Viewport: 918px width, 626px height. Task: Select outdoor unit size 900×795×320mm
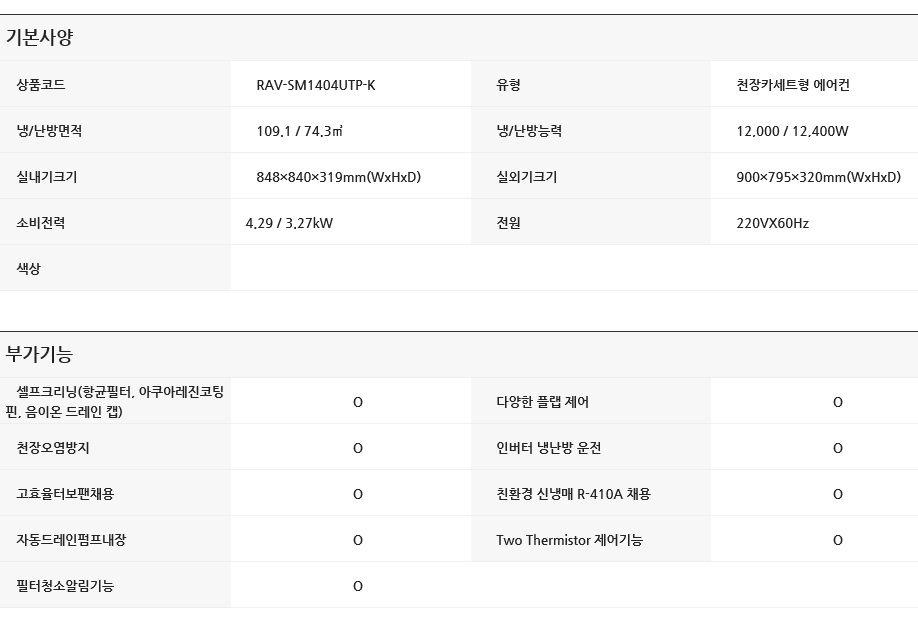[x=818, y=177]
